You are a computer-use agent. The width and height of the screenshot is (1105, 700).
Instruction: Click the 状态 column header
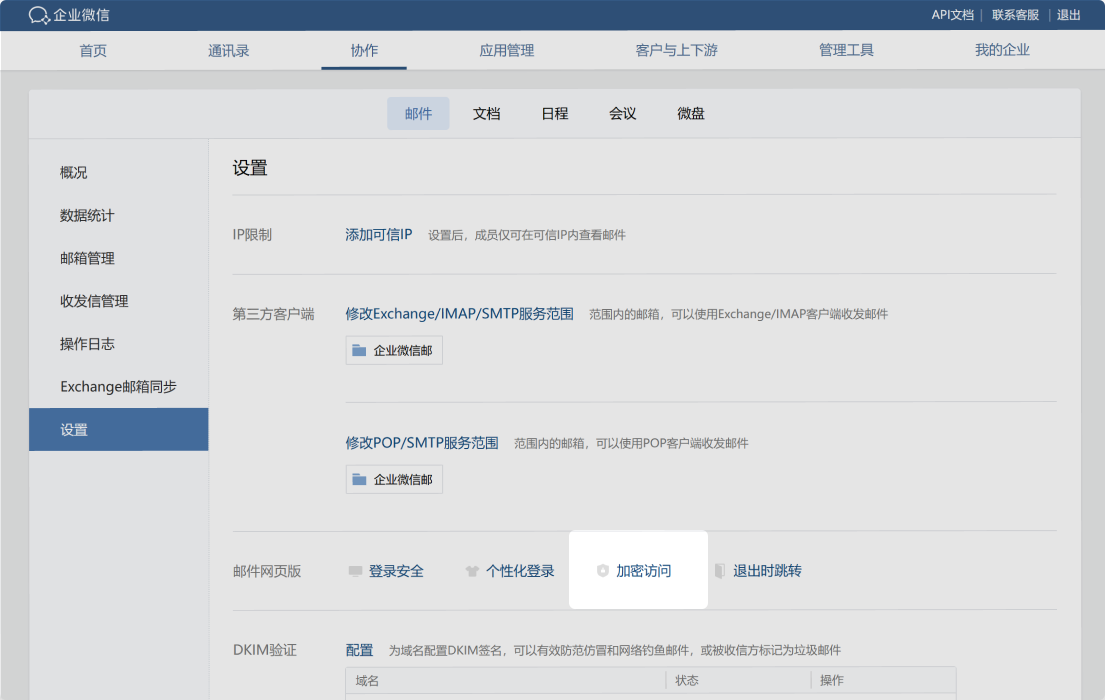coord(686,680)
